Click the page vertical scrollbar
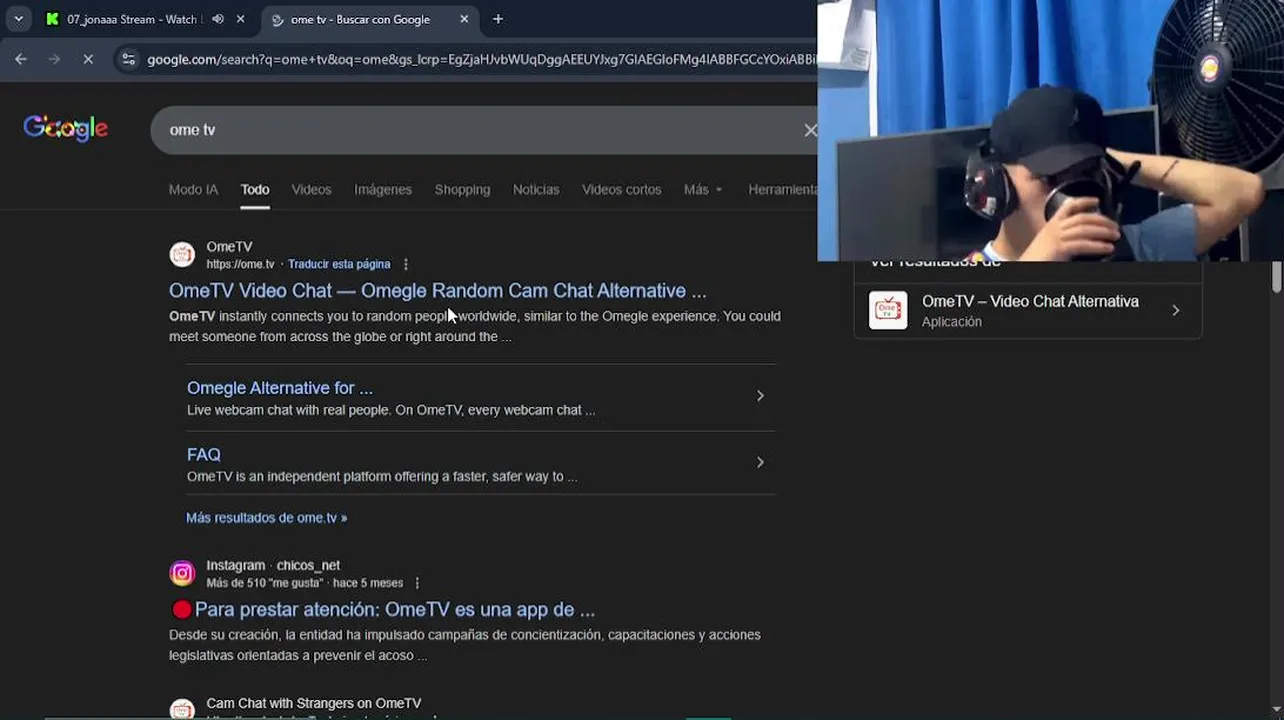 [1276, 277]
